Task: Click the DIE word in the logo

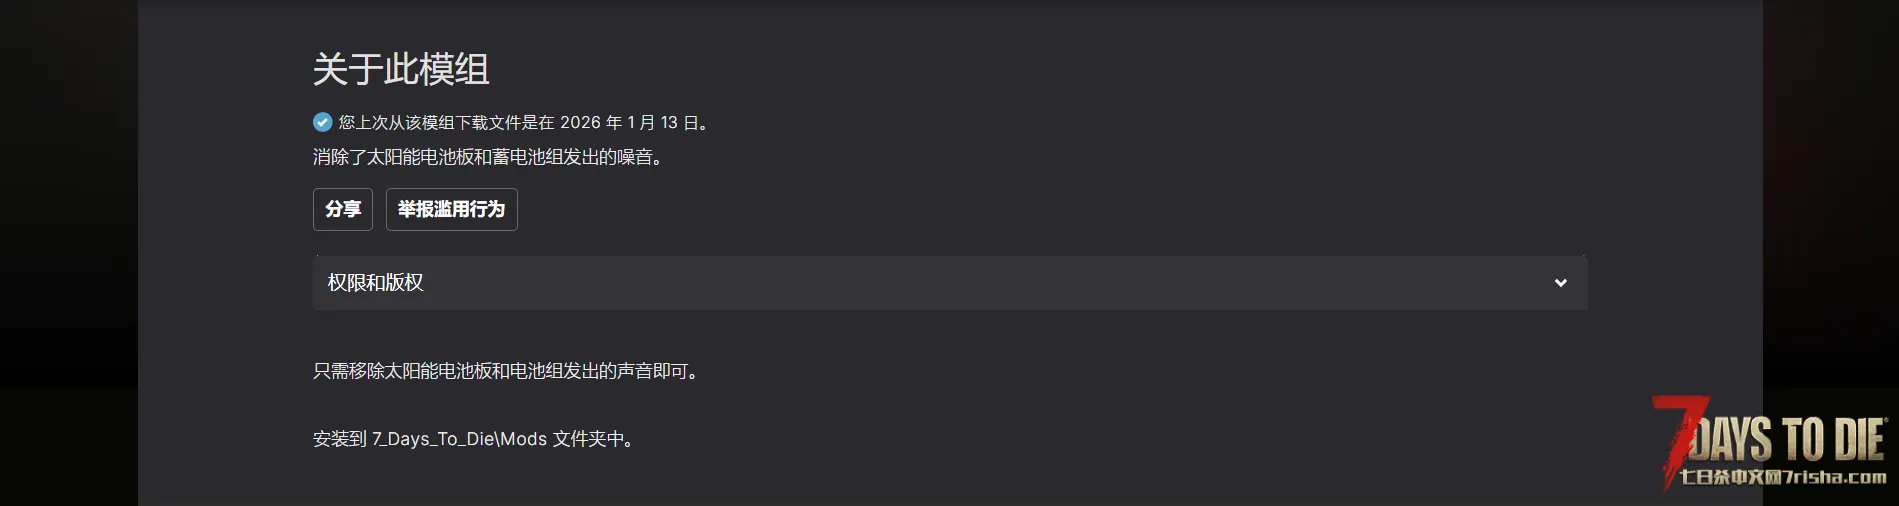Action: coord(1859,440)
